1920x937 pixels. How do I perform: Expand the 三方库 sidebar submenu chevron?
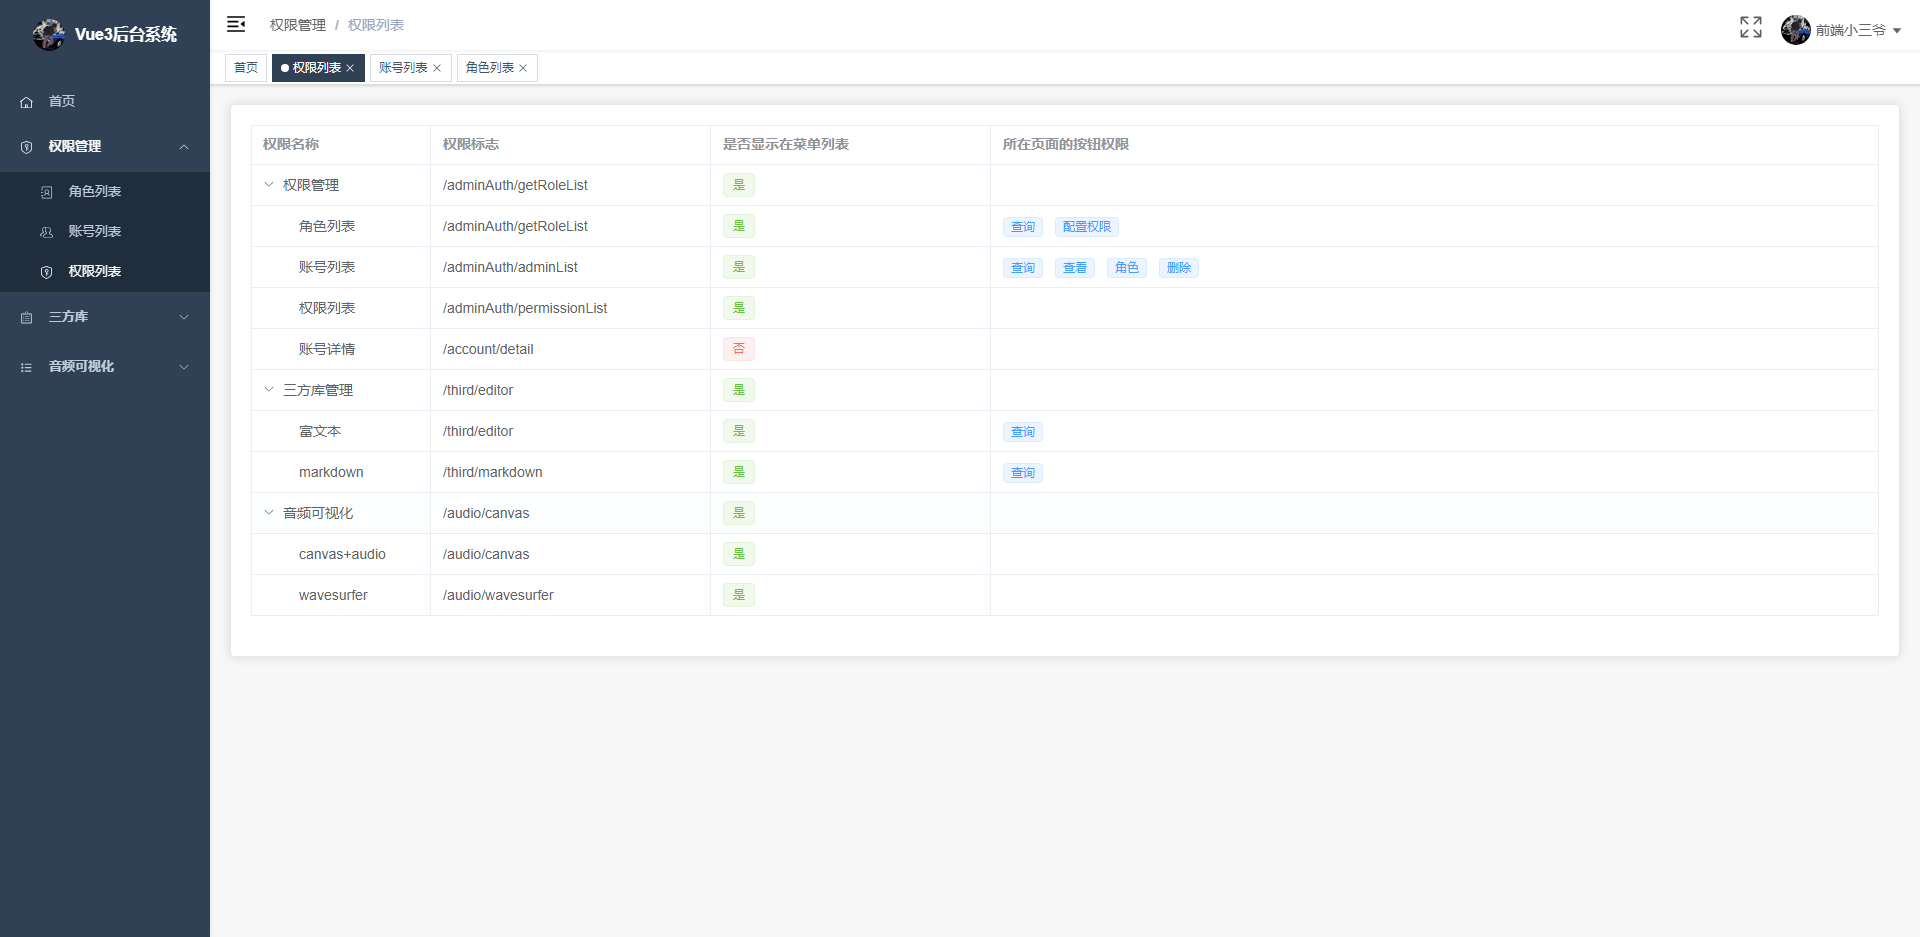pos(184,317)
